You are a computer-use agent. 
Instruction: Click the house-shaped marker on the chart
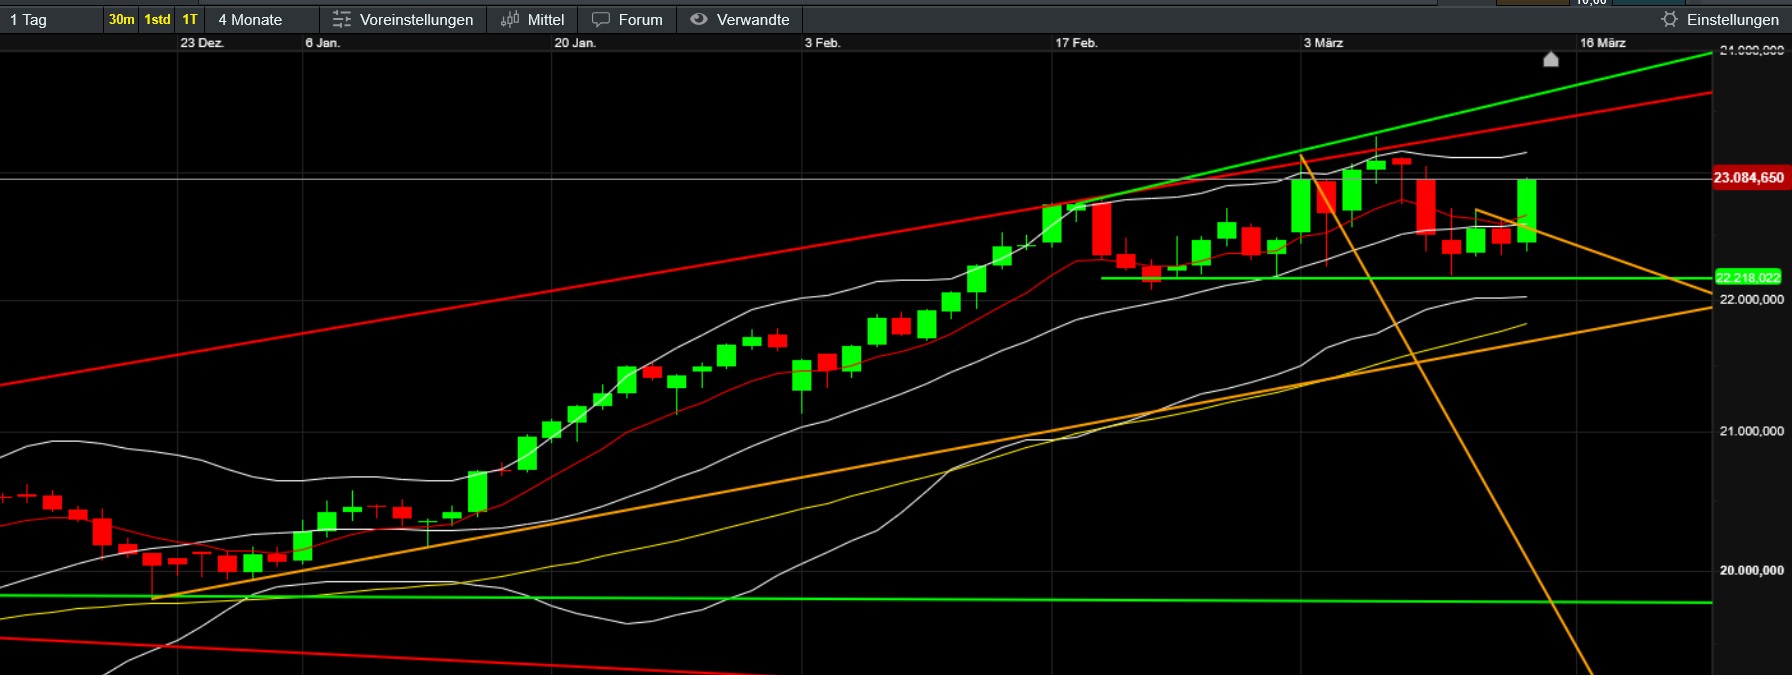coord(1551,59)
